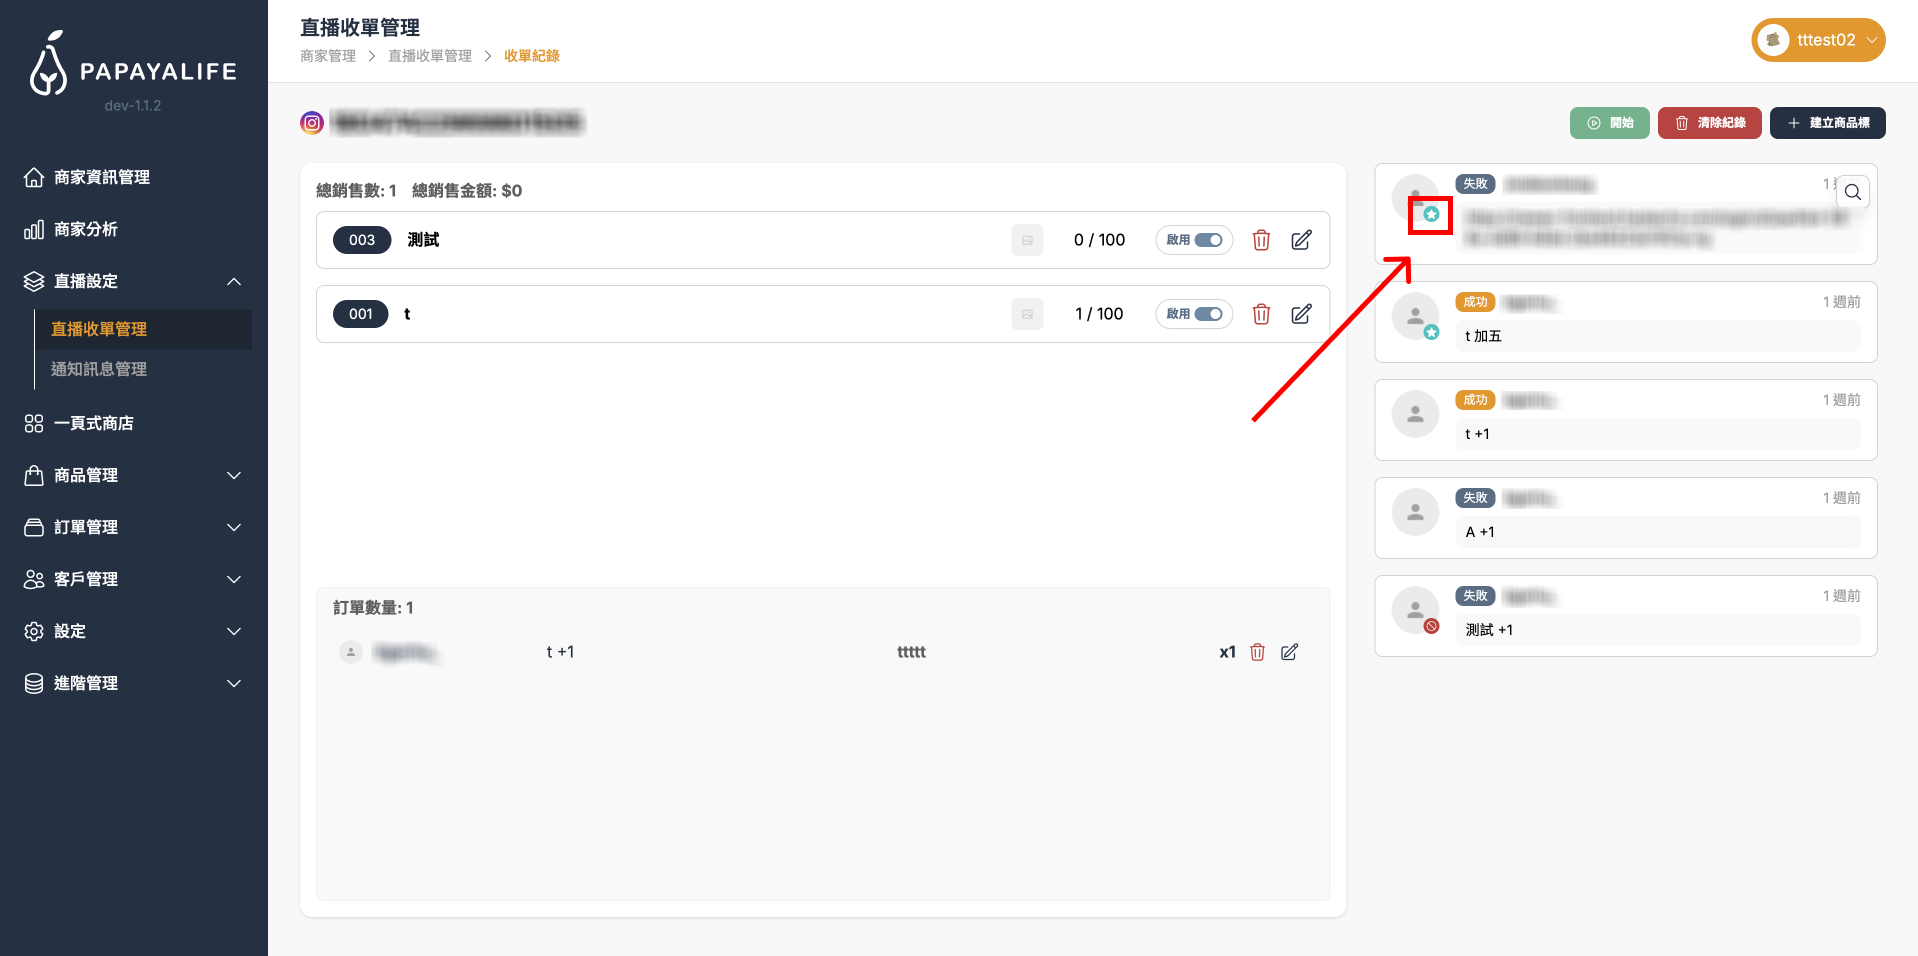Edit product 001 using pencil icon
The image size is (1918, 956).
tap(1301, 314)
